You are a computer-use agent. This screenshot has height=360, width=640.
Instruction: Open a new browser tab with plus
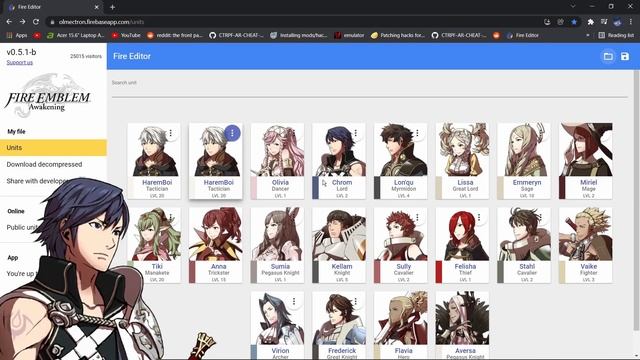(112, 7)
